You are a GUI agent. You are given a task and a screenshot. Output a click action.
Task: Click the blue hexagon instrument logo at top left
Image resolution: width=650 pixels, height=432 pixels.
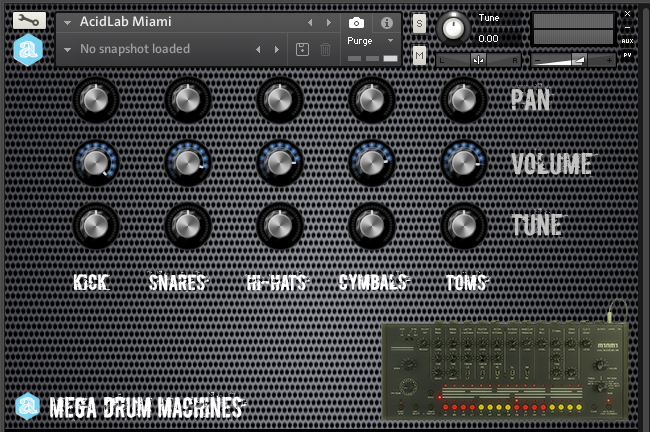tap(28, 50)
